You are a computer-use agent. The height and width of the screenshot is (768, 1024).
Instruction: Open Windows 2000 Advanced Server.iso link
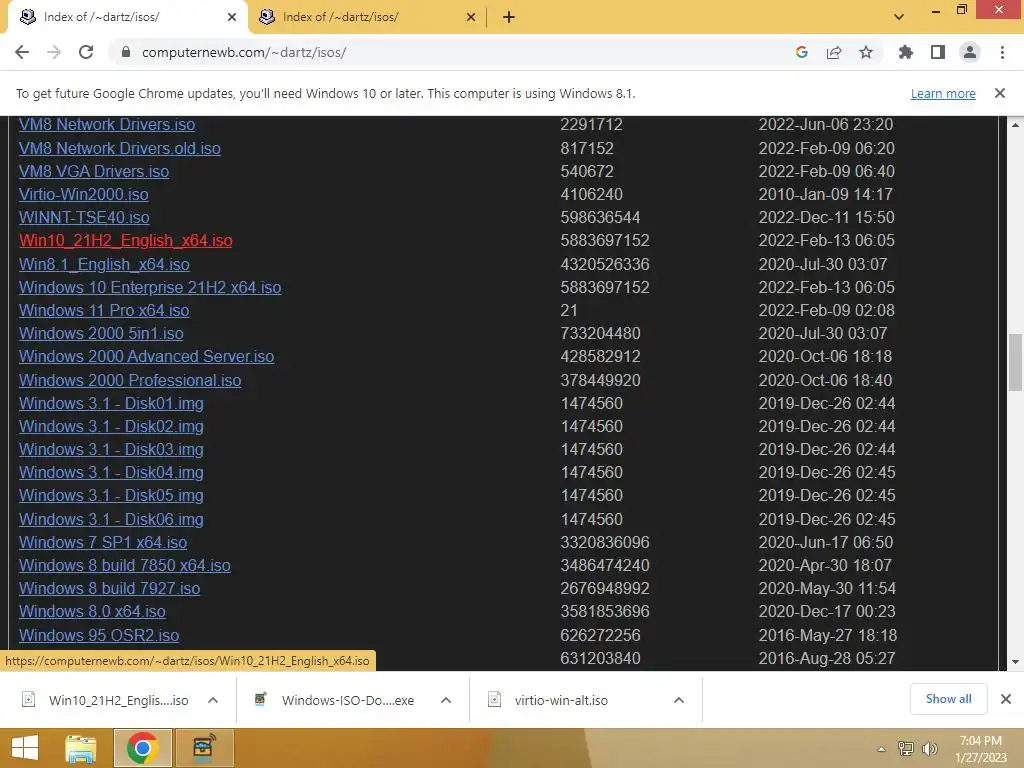click(146, 356)
